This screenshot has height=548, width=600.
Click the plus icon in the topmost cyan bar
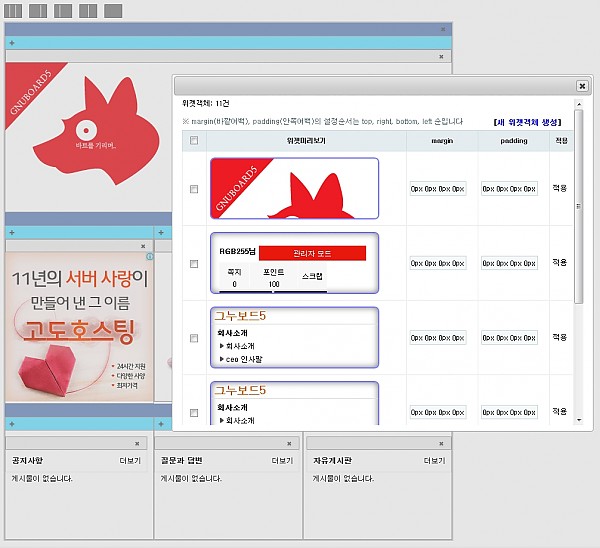(12, 43)
